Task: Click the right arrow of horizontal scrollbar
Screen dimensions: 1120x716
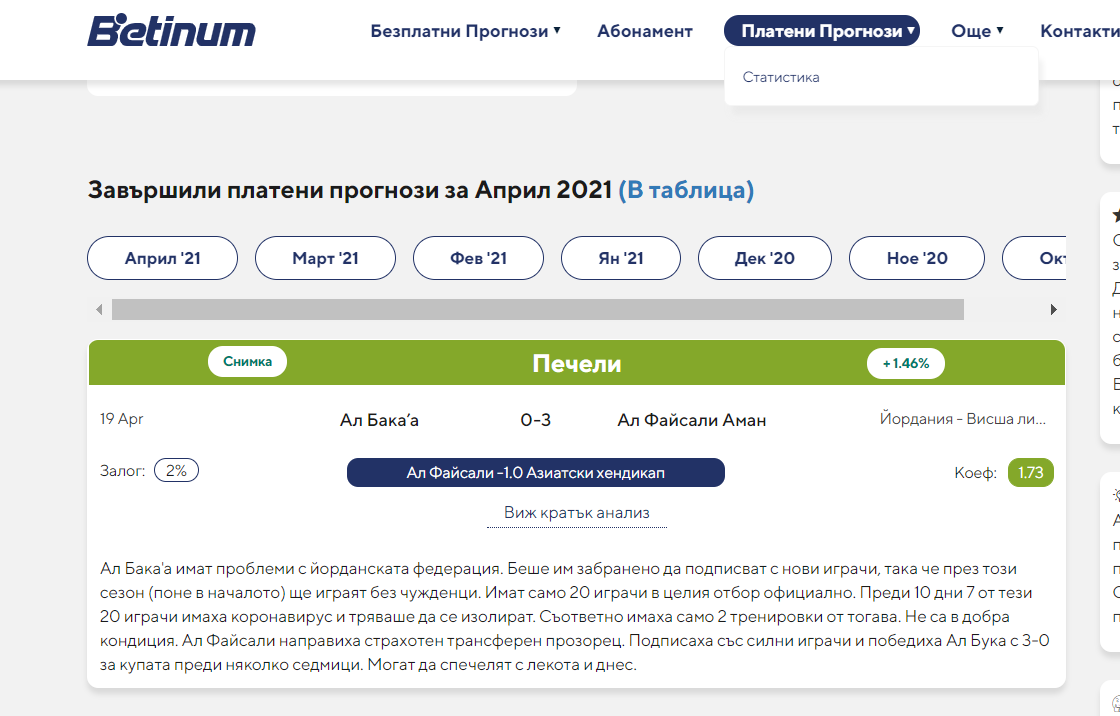Action: [1053, 310]
